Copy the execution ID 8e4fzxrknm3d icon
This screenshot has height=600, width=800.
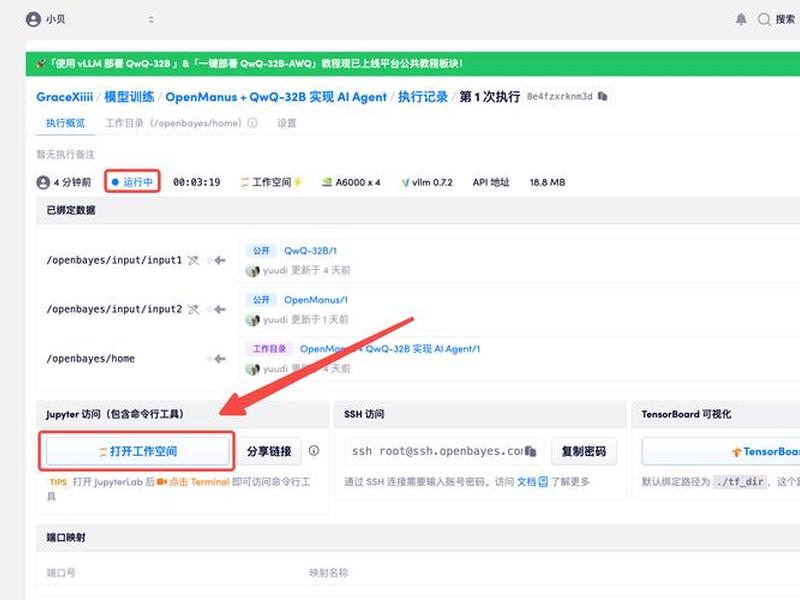(x=603, y=96)
